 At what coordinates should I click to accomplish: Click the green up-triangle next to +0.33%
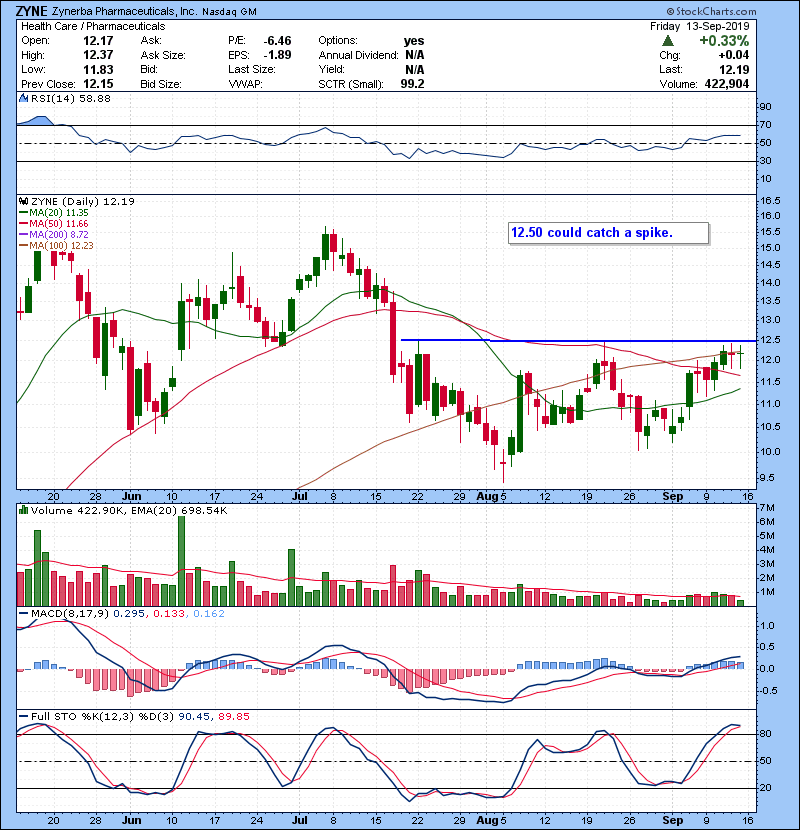(668, 41)
